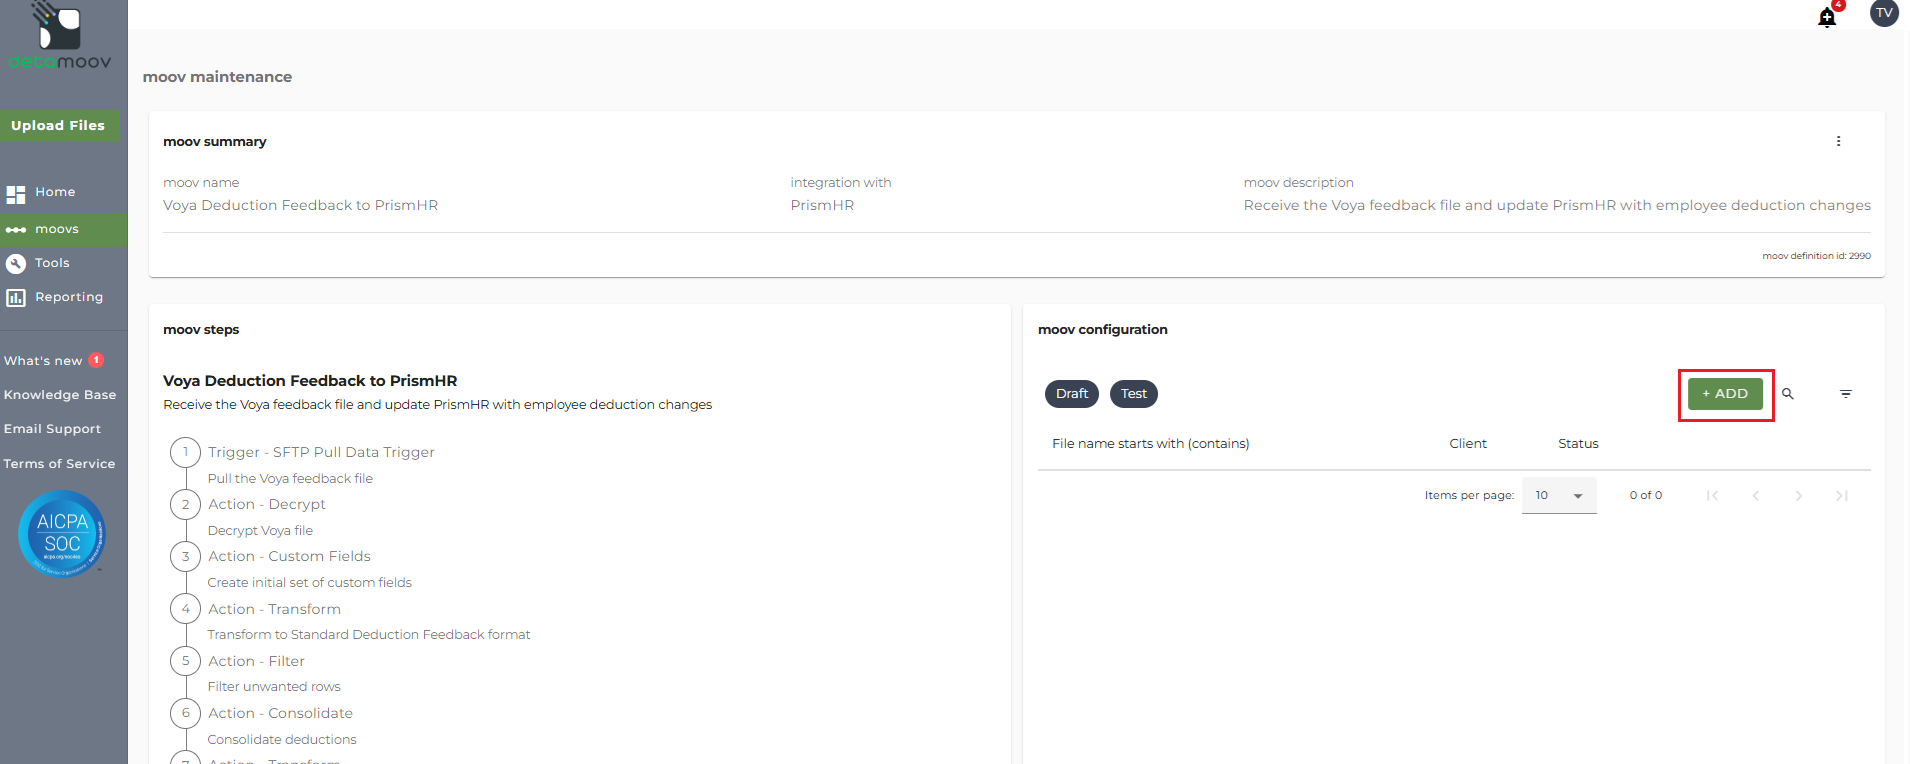Select step 5 circle in moov steps
The height and width of the screenshot is (764, 1910).
[x=185, y=660]
